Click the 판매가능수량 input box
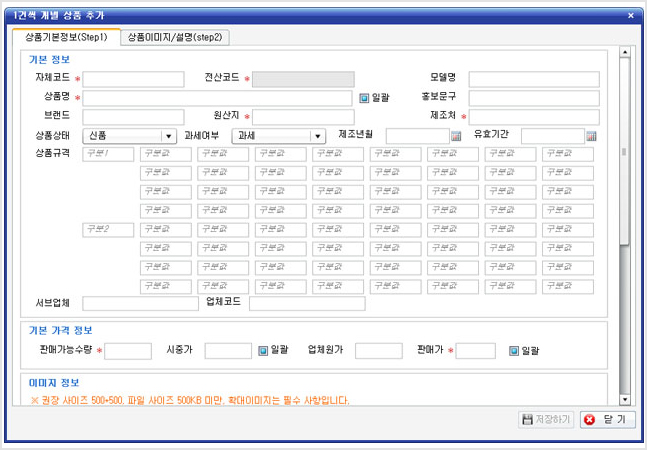The width and height of the screenshot is (647, 450). click(x=129, y=351)
